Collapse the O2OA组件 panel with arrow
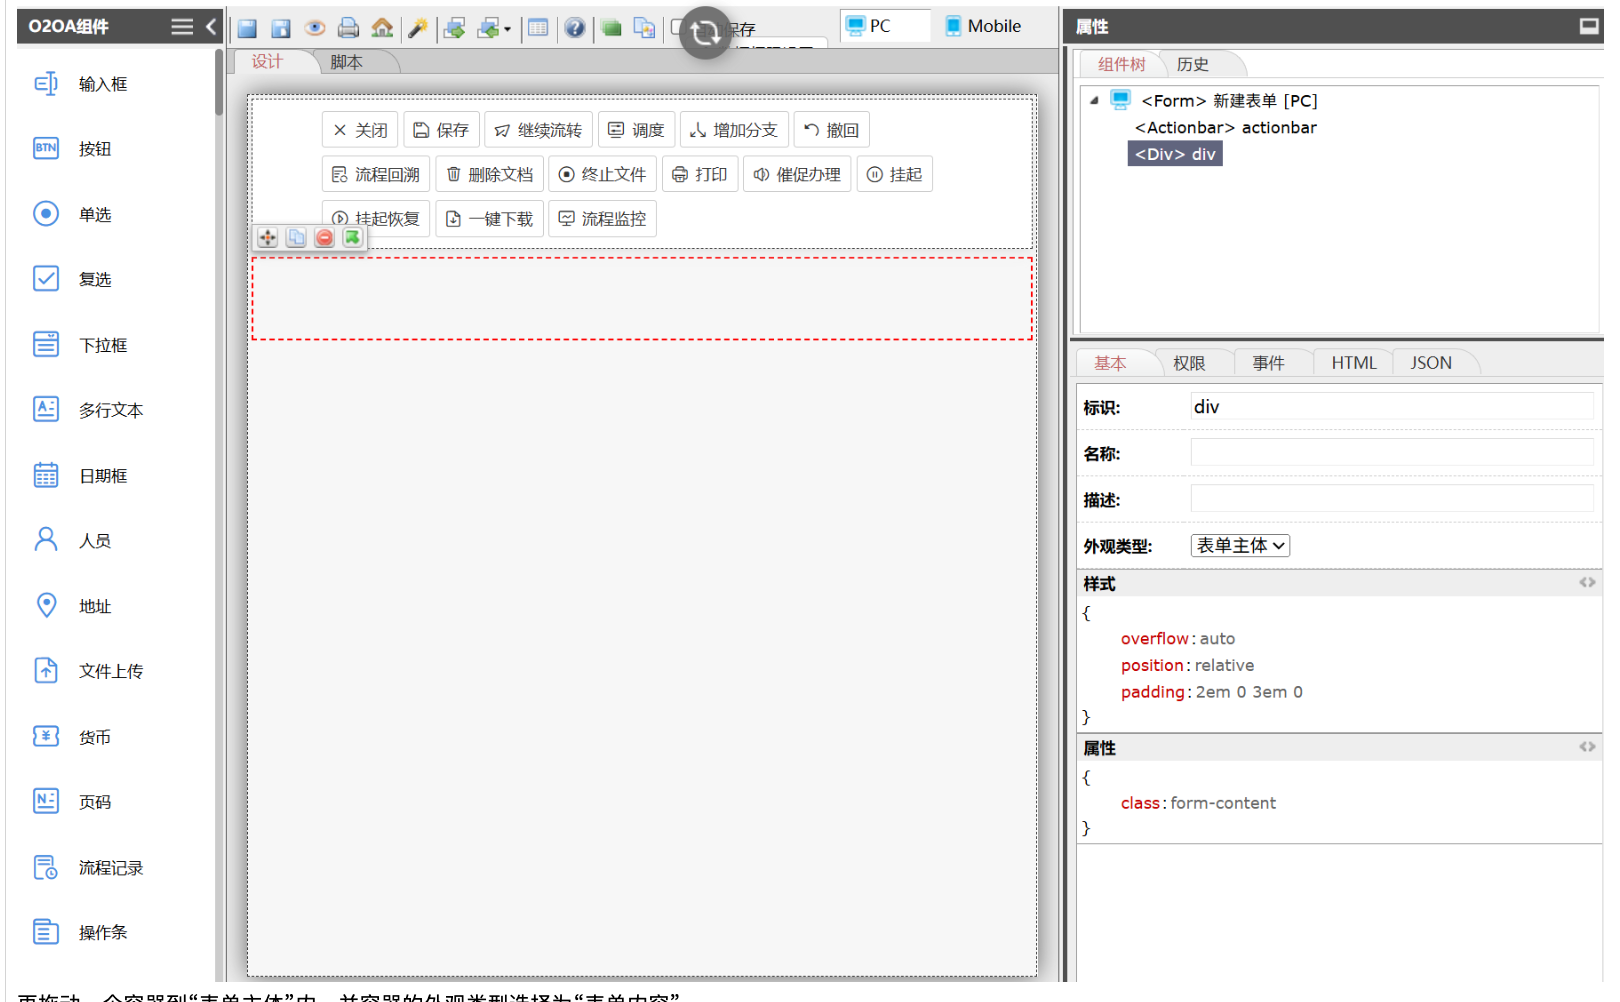 coord(211,27)
